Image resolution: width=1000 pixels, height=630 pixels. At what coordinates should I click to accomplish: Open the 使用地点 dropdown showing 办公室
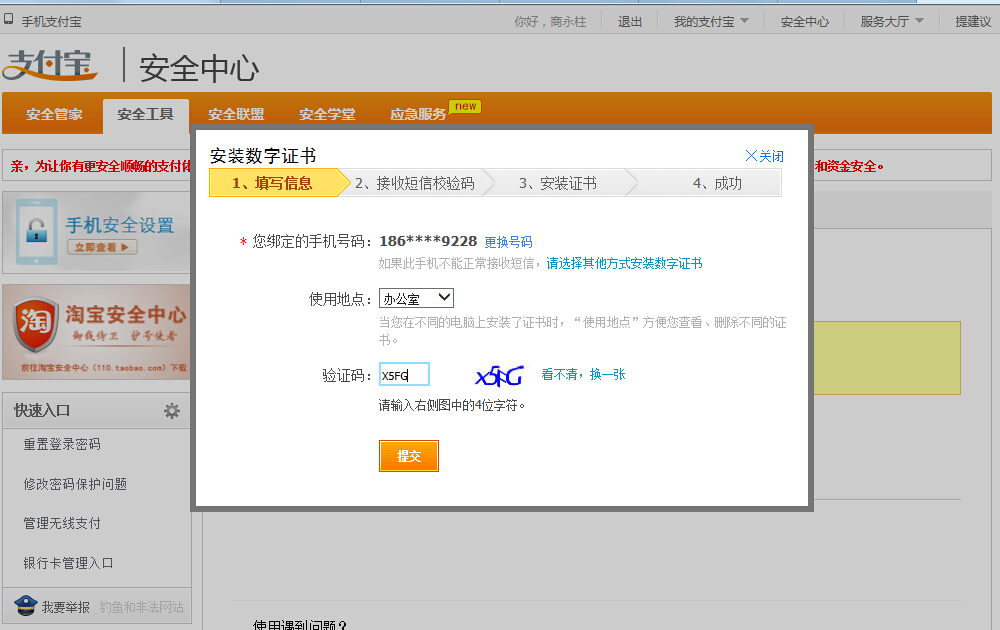pos(415,297)
